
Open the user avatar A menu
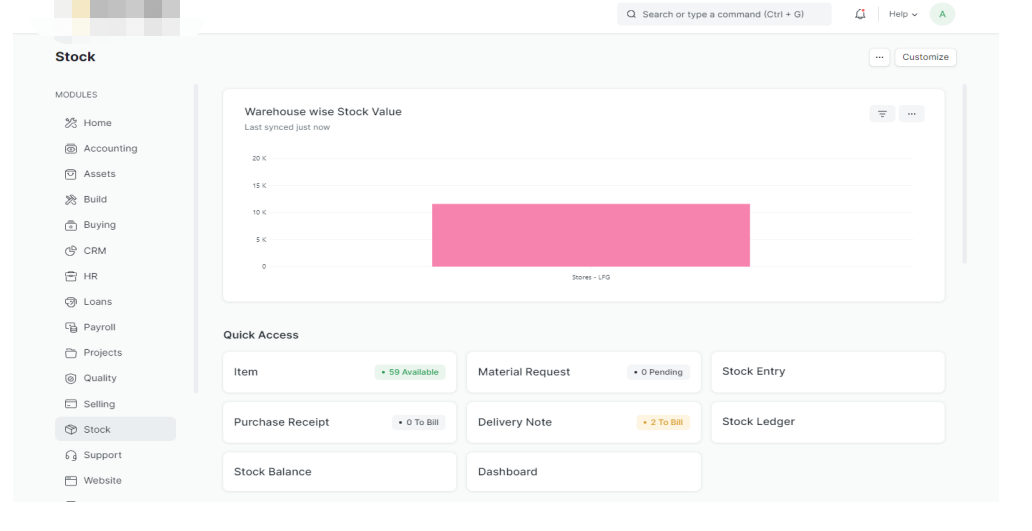click(942, 14)
